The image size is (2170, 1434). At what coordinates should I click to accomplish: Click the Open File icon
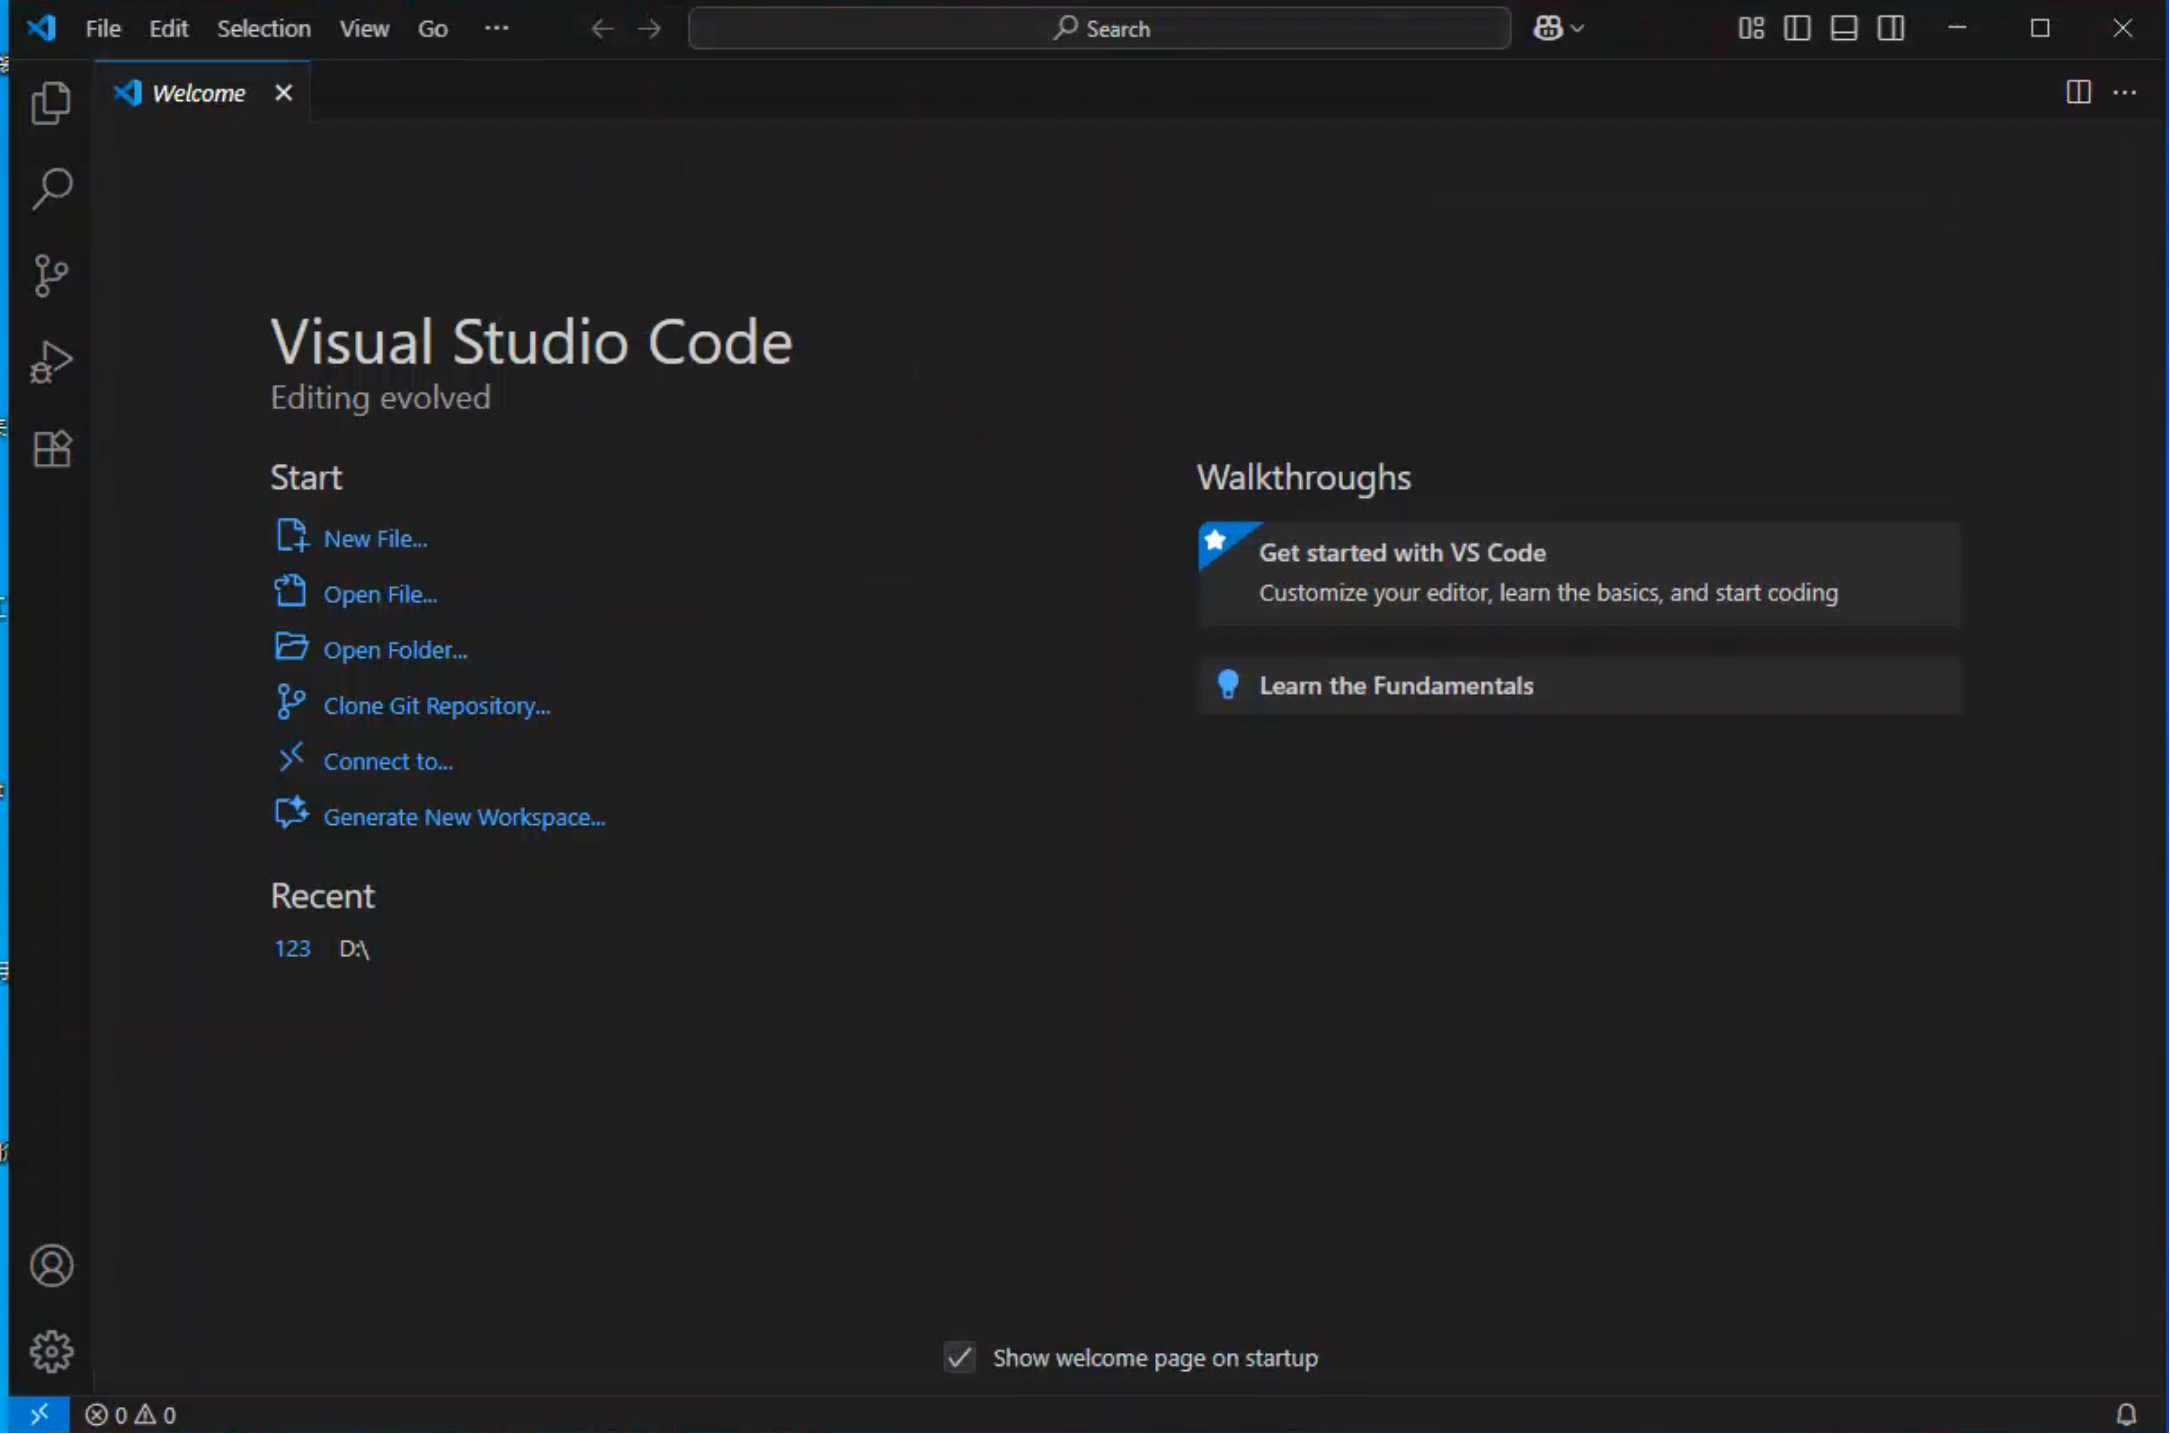pos(291,591)
